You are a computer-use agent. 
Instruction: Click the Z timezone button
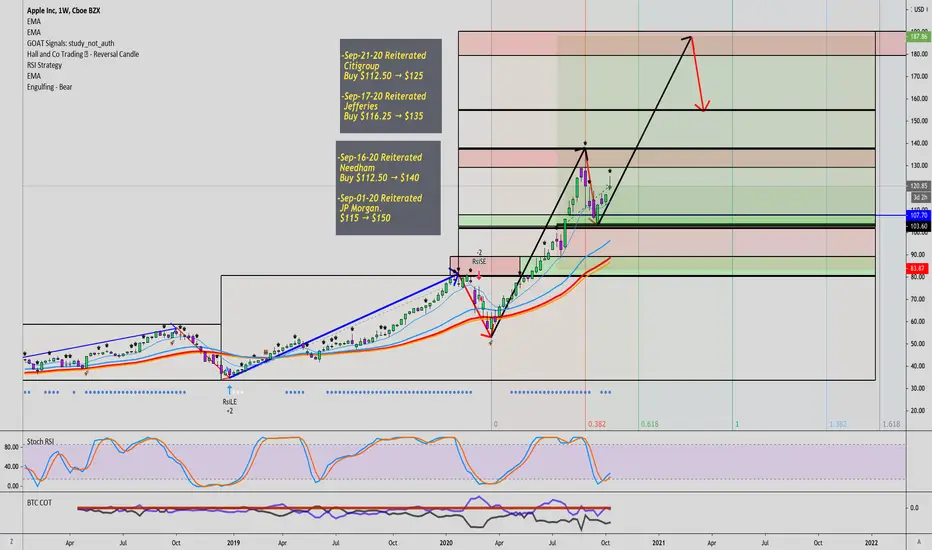[x=11, y=542]
